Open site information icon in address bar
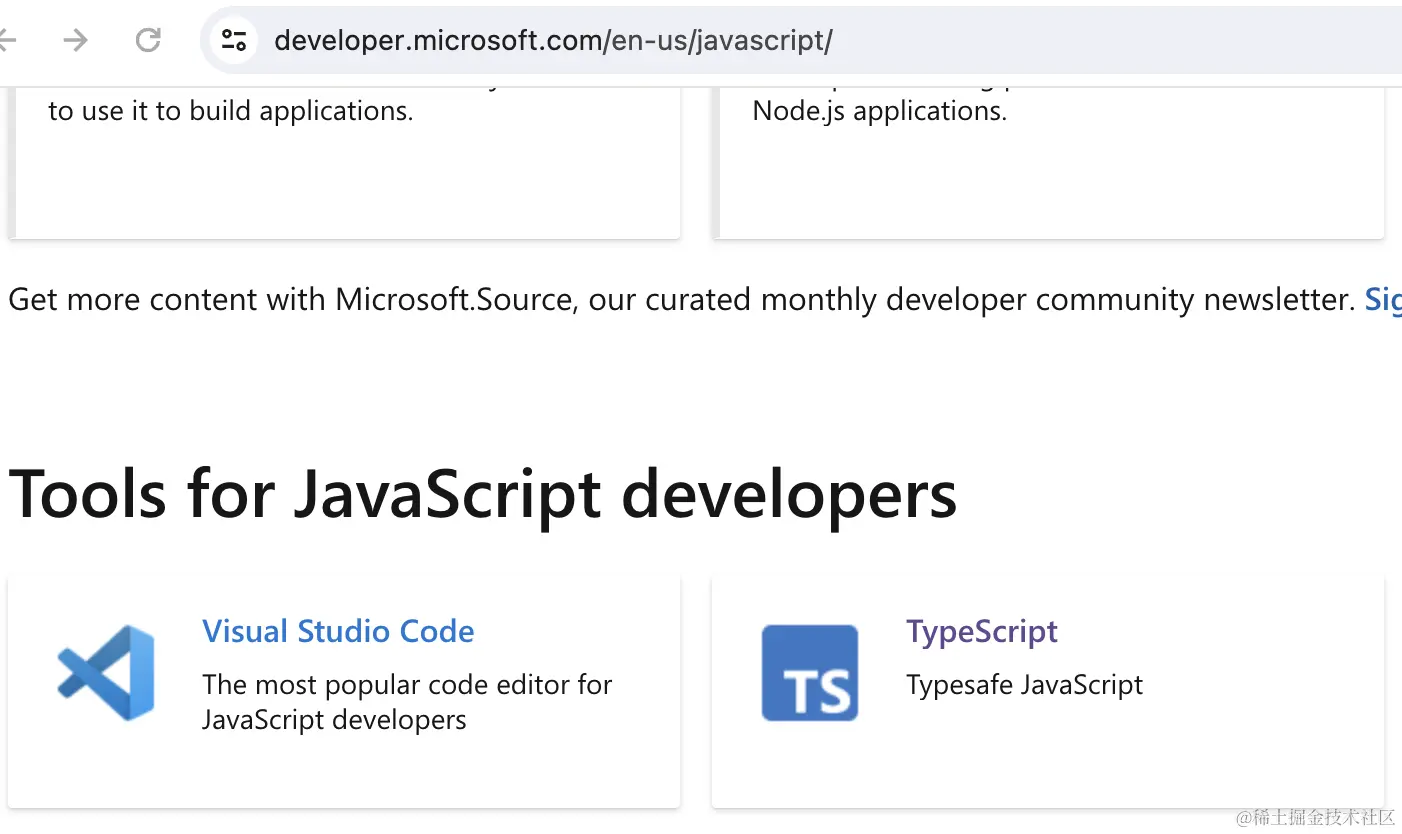This screenshot has width=1402, height=834. (234, 40)
